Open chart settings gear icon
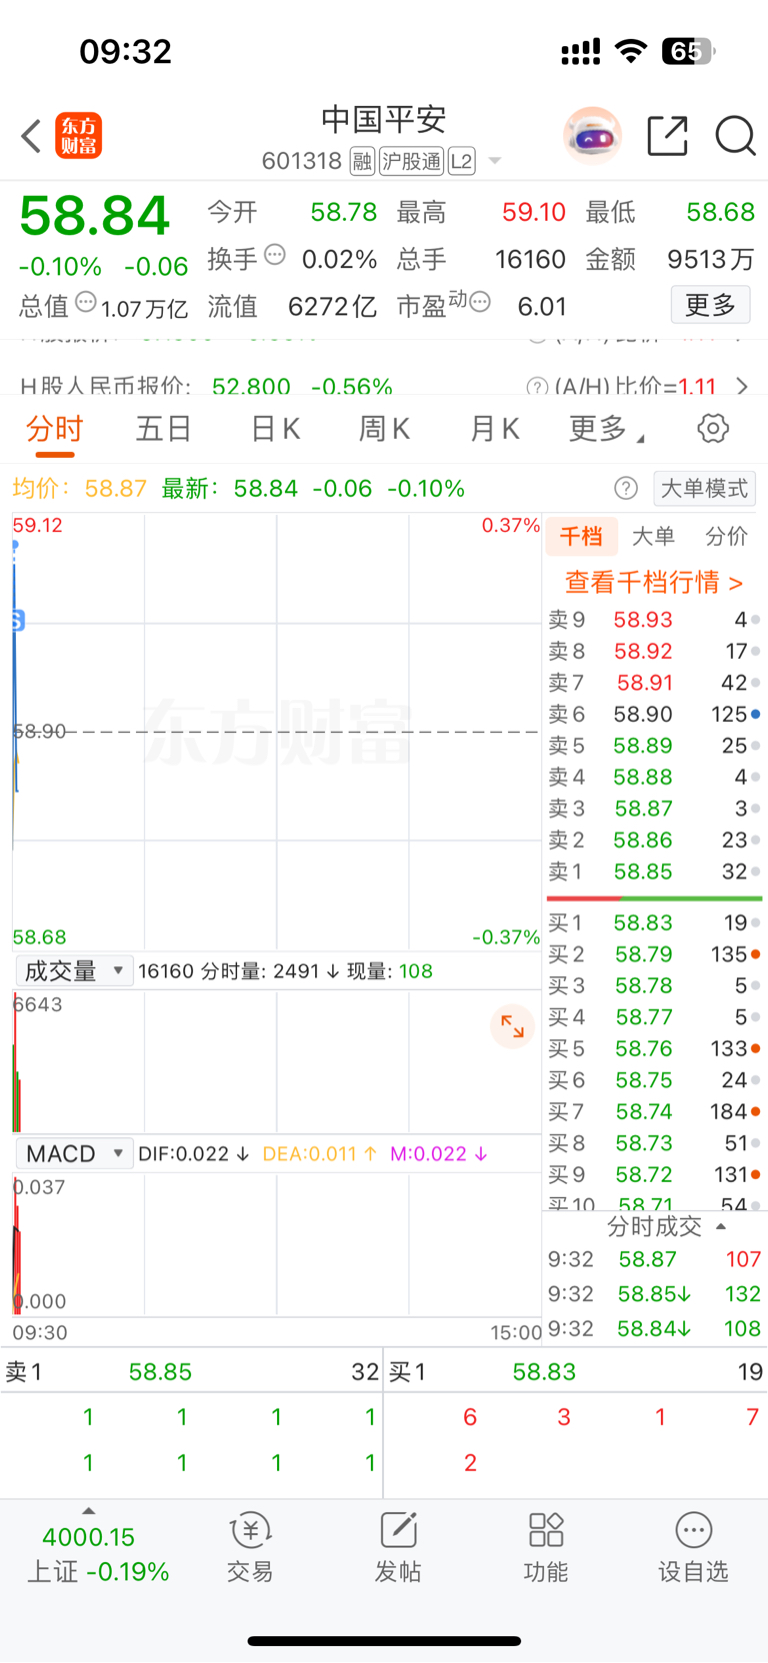This screenshot has height=1663, width=768. tap(713, 429)
